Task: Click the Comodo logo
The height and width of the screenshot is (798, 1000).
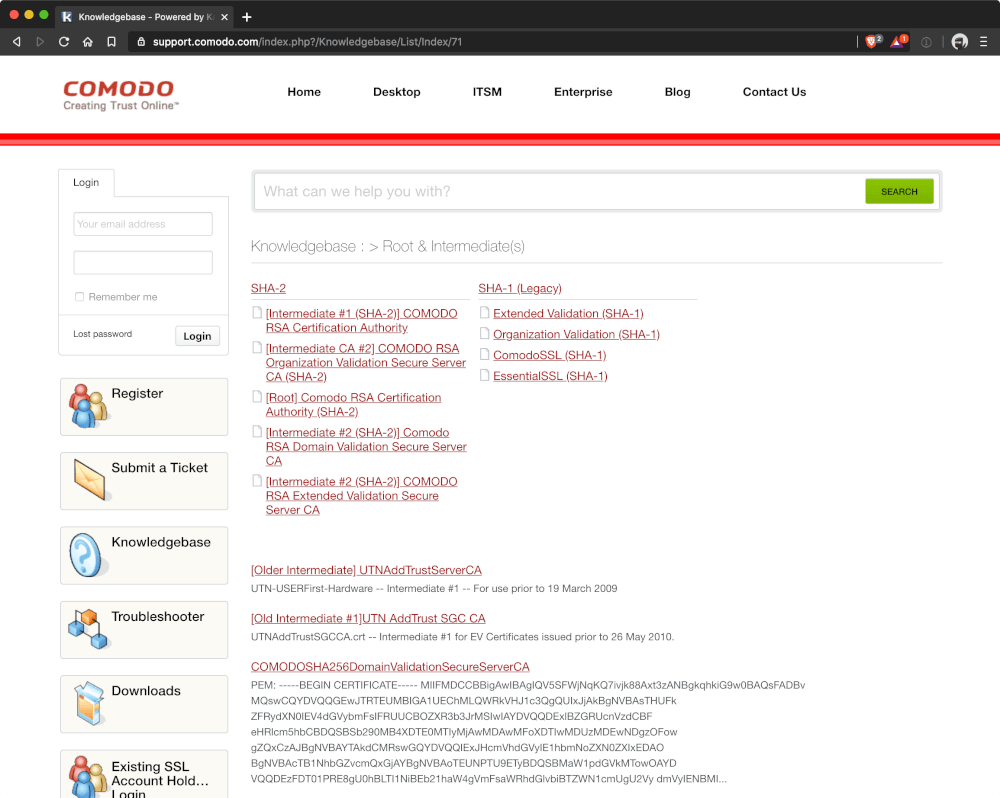Action: [x=120, y=95]
